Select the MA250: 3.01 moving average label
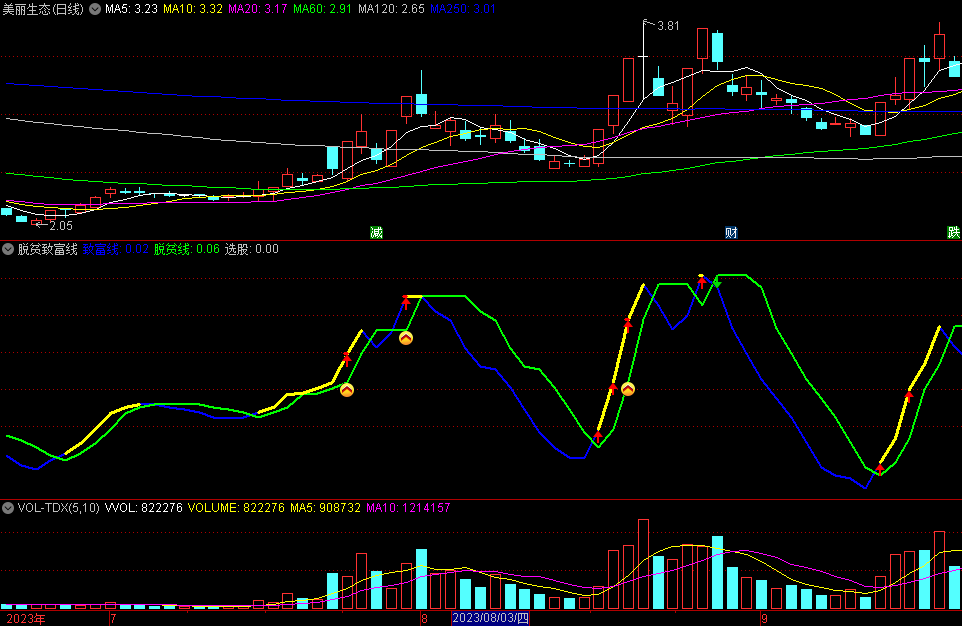 (x=463, y=9)
